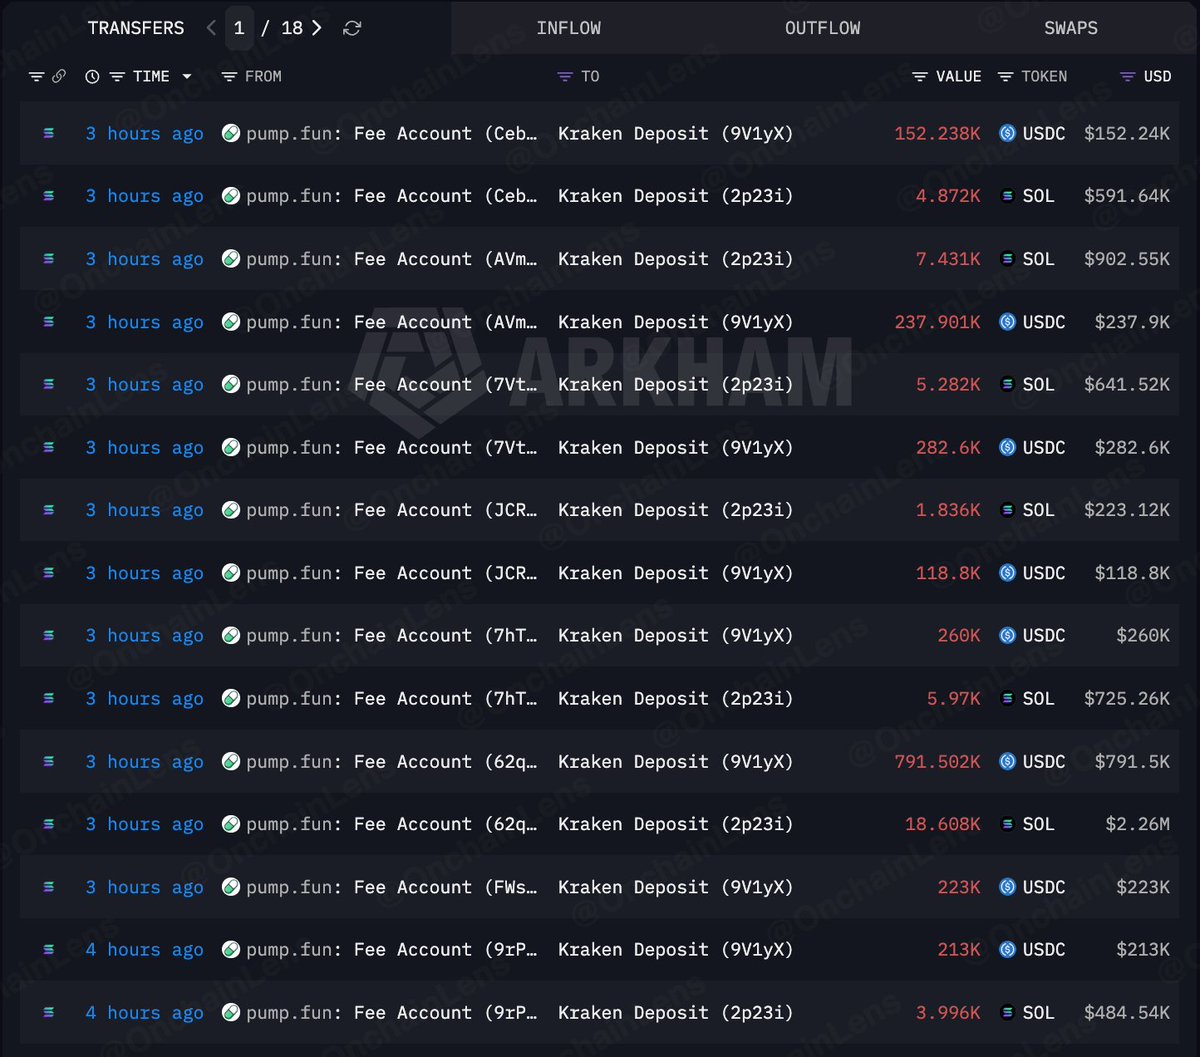Click the $902.55K USD cell
This screenshot has width=1200, height=1057.
click(1127, 259)
